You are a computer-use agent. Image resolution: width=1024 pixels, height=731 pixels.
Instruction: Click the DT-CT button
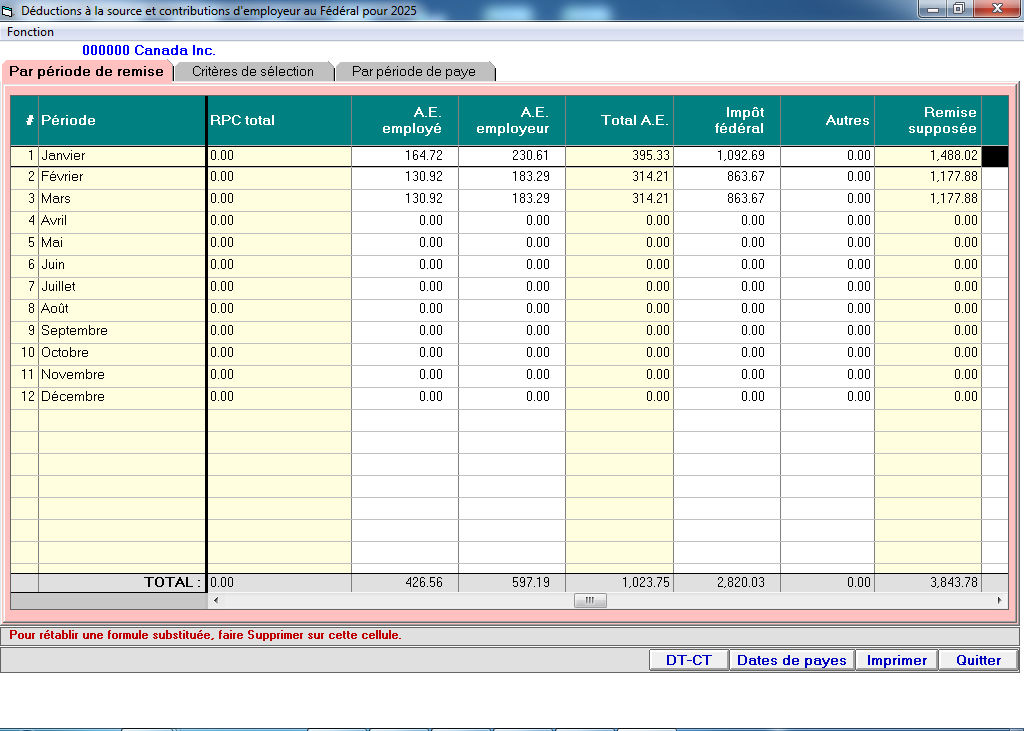click(688, 660)
